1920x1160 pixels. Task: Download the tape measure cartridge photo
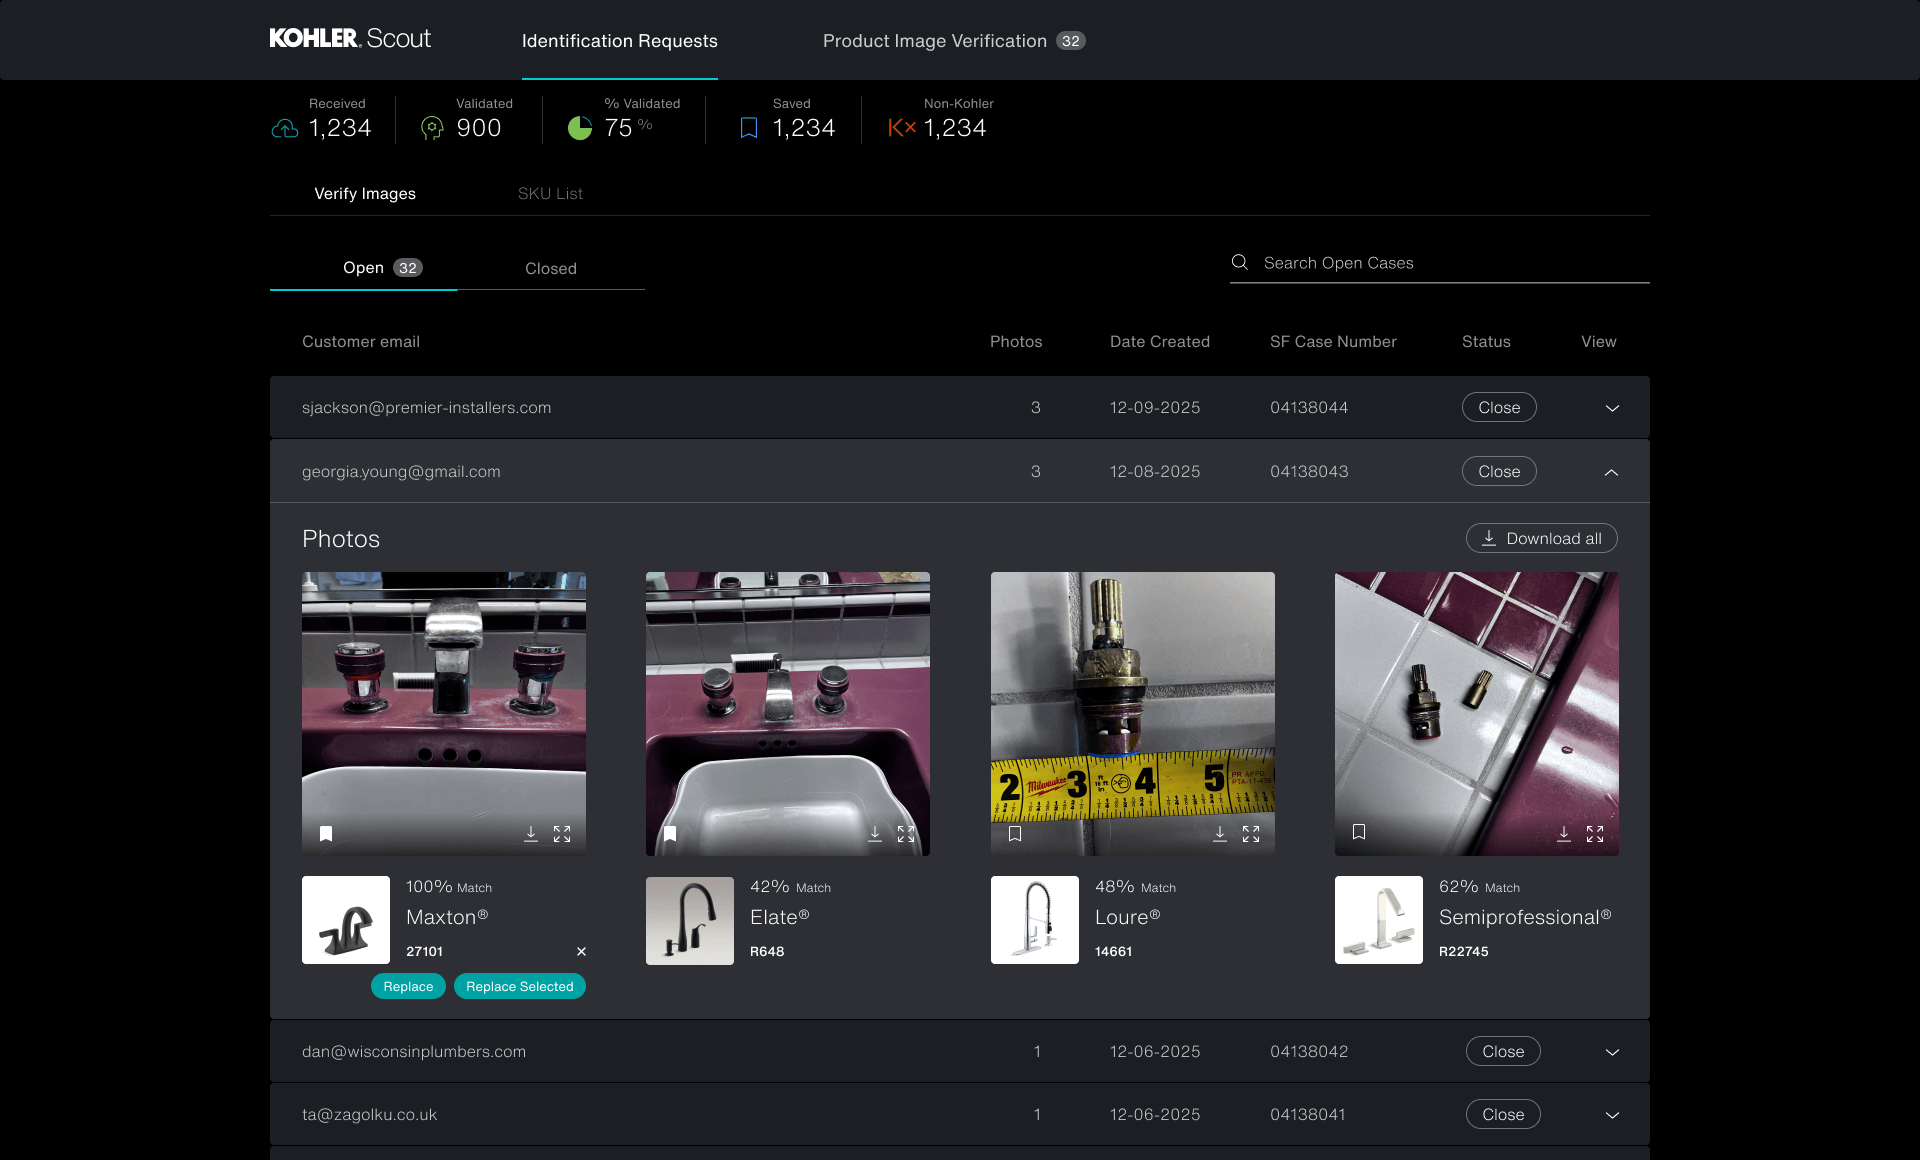pyautogui.click(x=1220, y=834)
